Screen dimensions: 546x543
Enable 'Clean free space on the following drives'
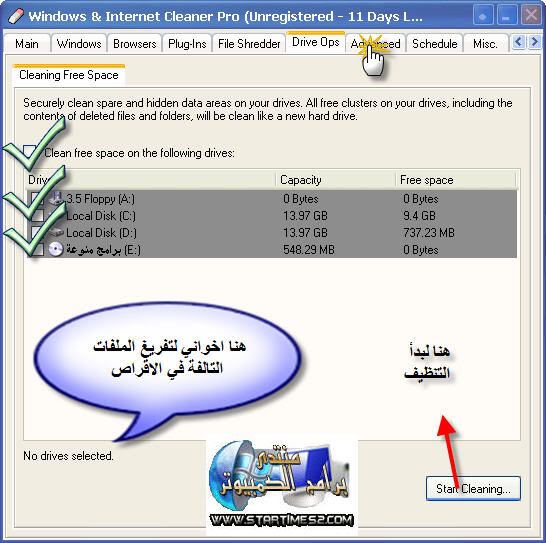coord(30,152)
